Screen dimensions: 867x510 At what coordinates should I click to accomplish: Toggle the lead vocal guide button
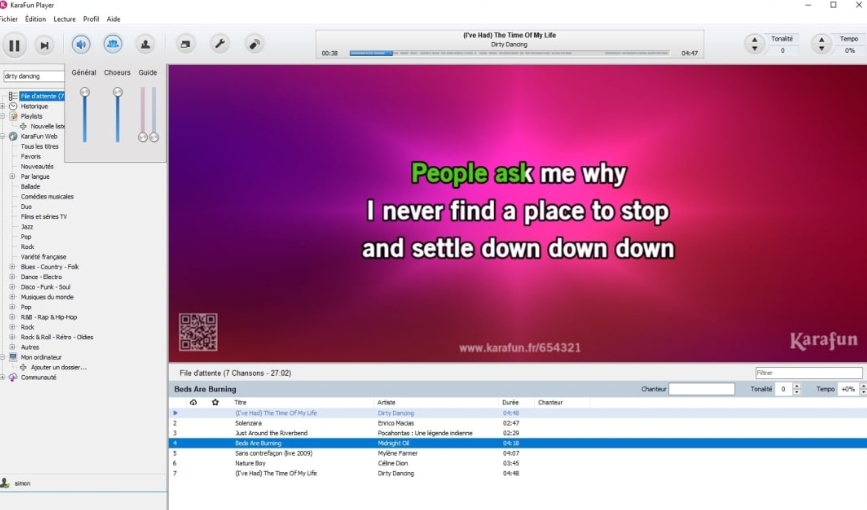pos(145,44)
